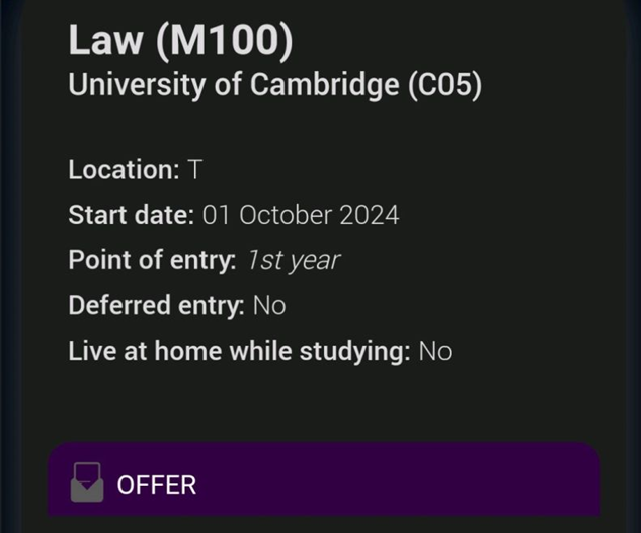This screenshot has width=641, height=533.
Task: Click the Deferred entry No value
Action: 269,306
